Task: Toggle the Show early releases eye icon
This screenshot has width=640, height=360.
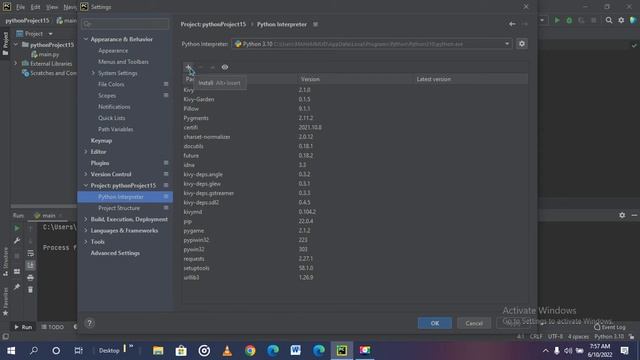Action: (225, 67)
